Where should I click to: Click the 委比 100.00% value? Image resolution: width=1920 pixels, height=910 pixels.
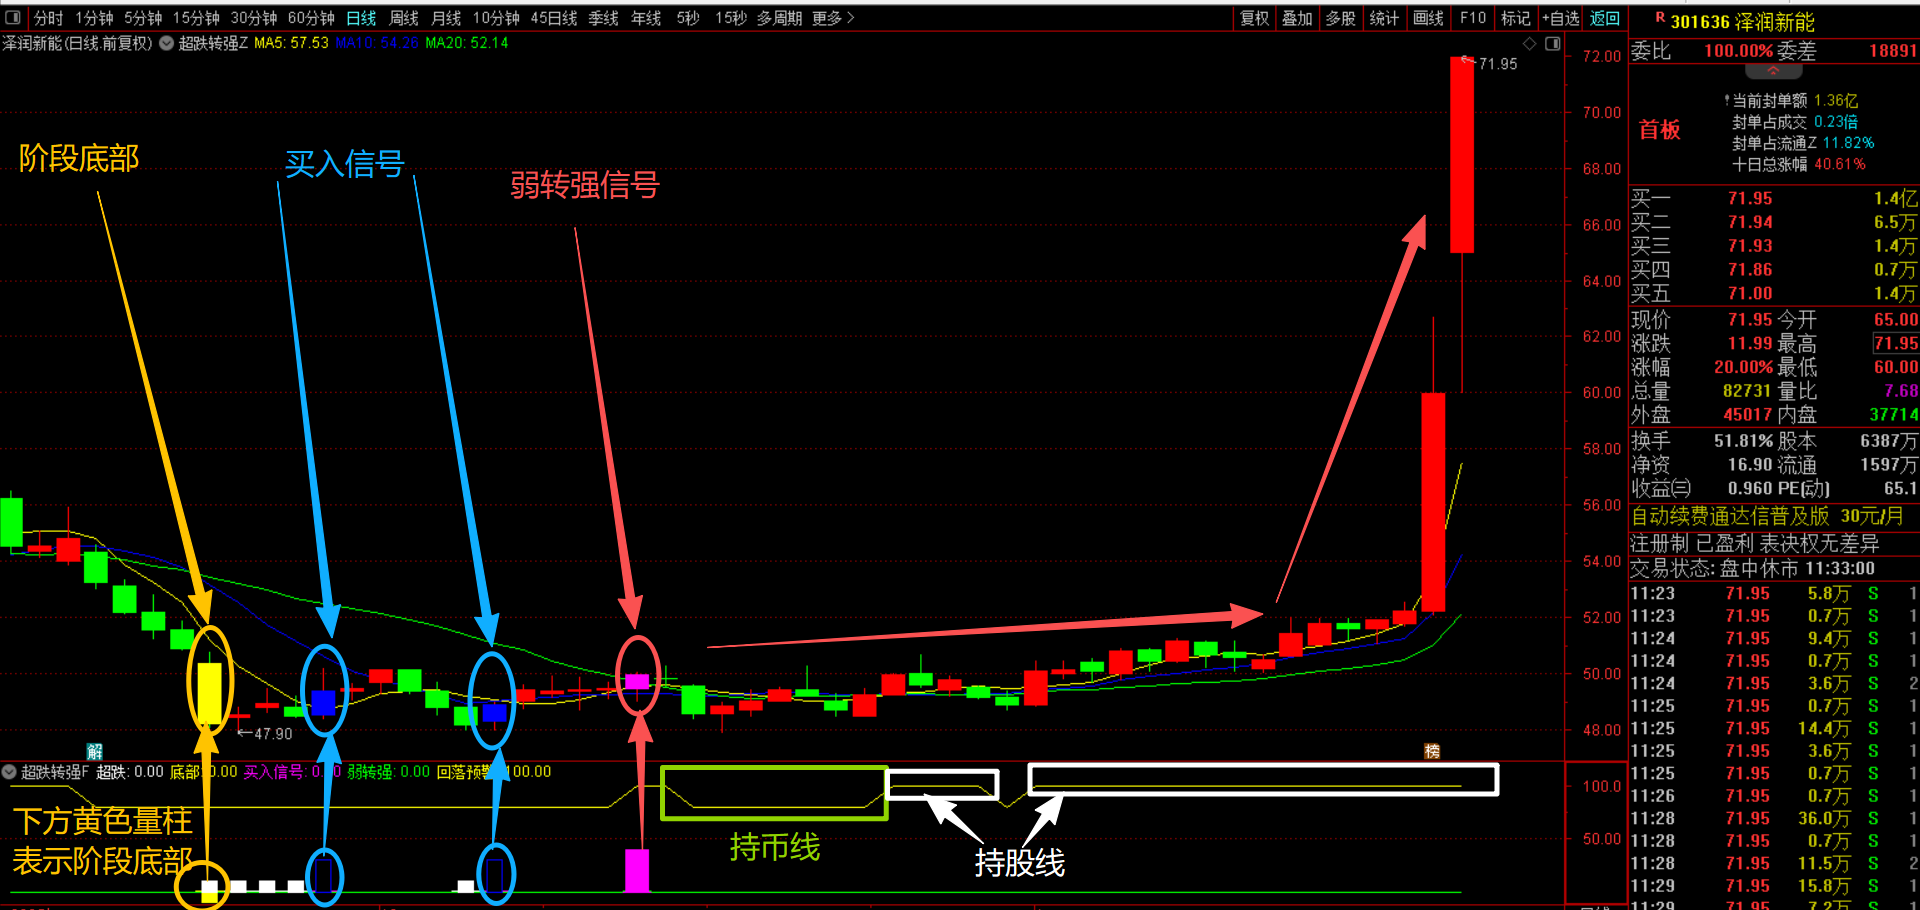click(x=1738, y=51)
